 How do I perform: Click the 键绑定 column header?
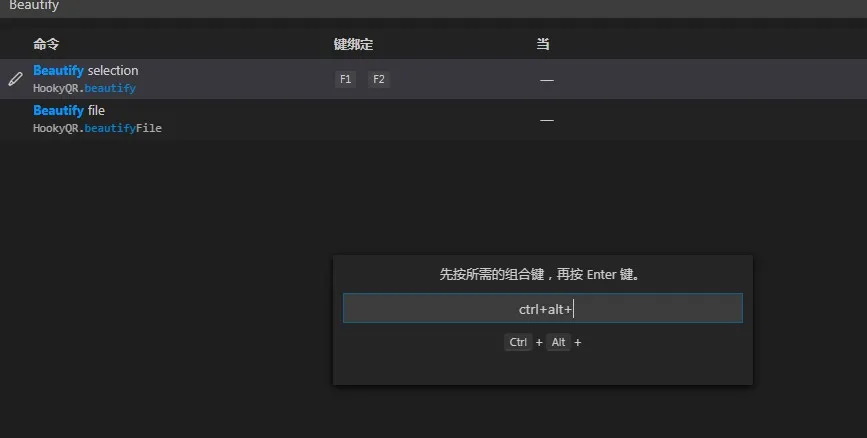click(353, 44)
